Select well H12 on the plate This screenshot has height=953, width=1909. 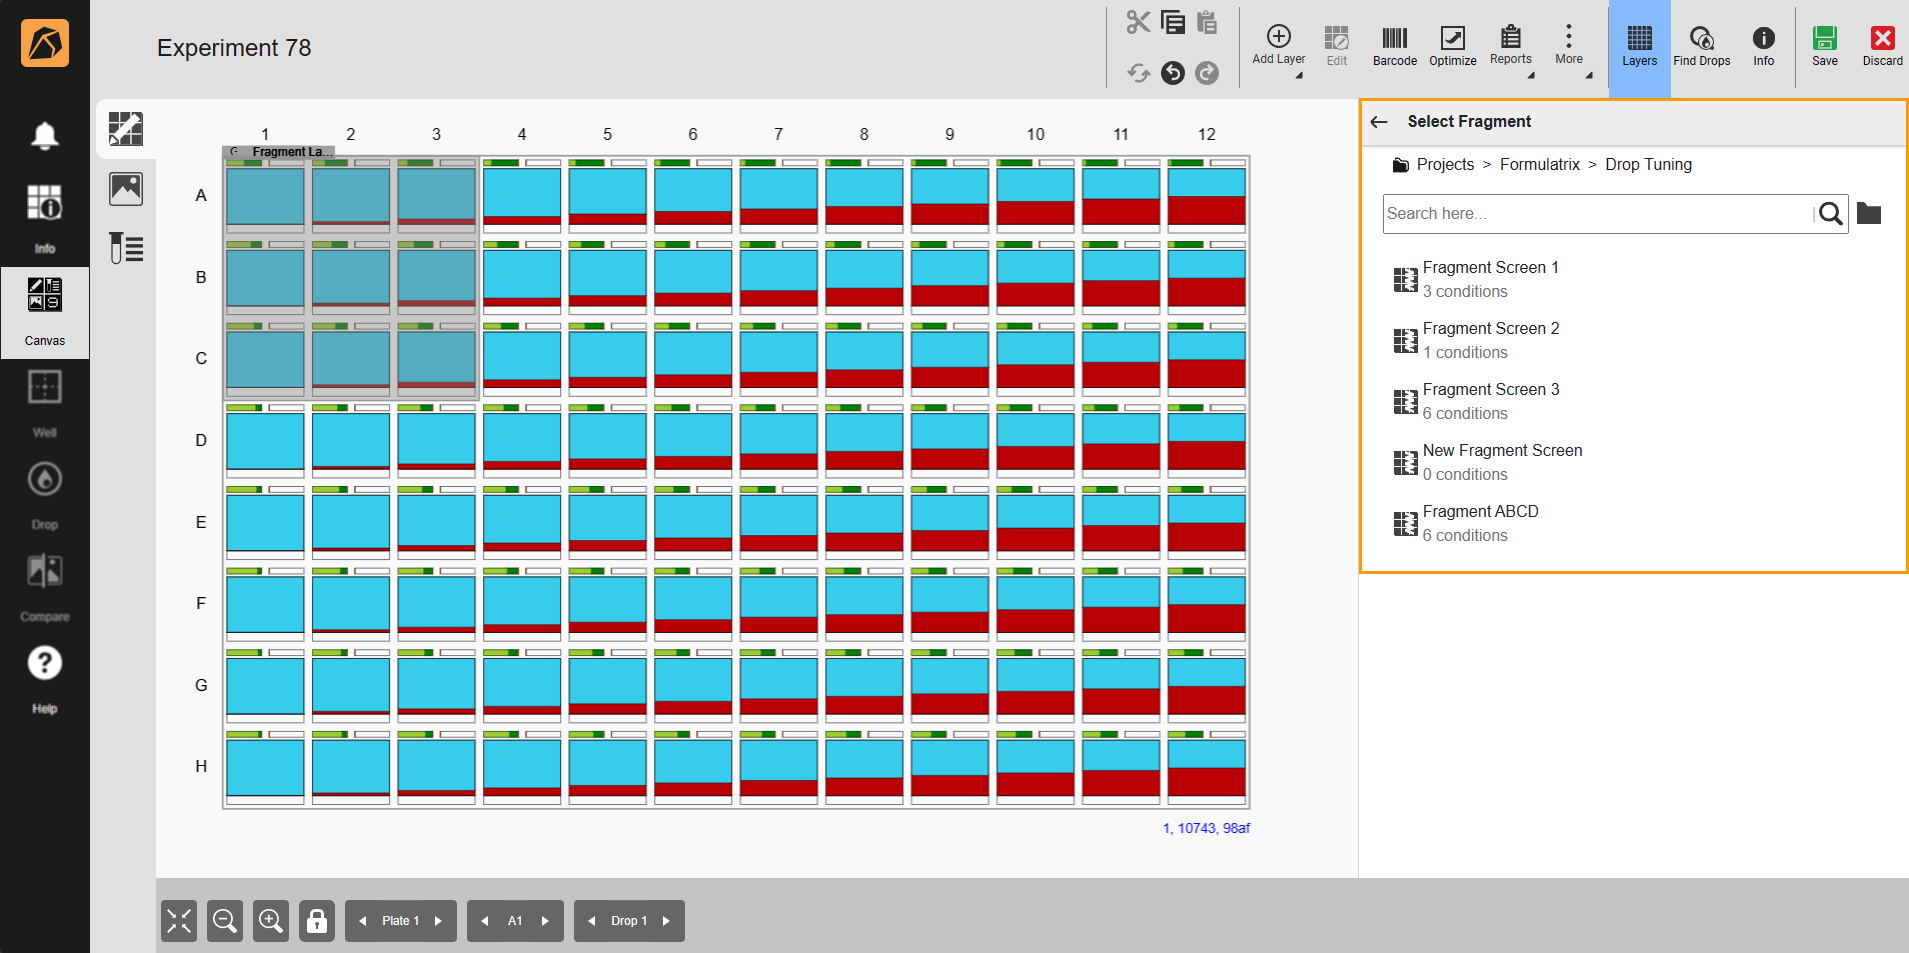[x=1207, y=767]
